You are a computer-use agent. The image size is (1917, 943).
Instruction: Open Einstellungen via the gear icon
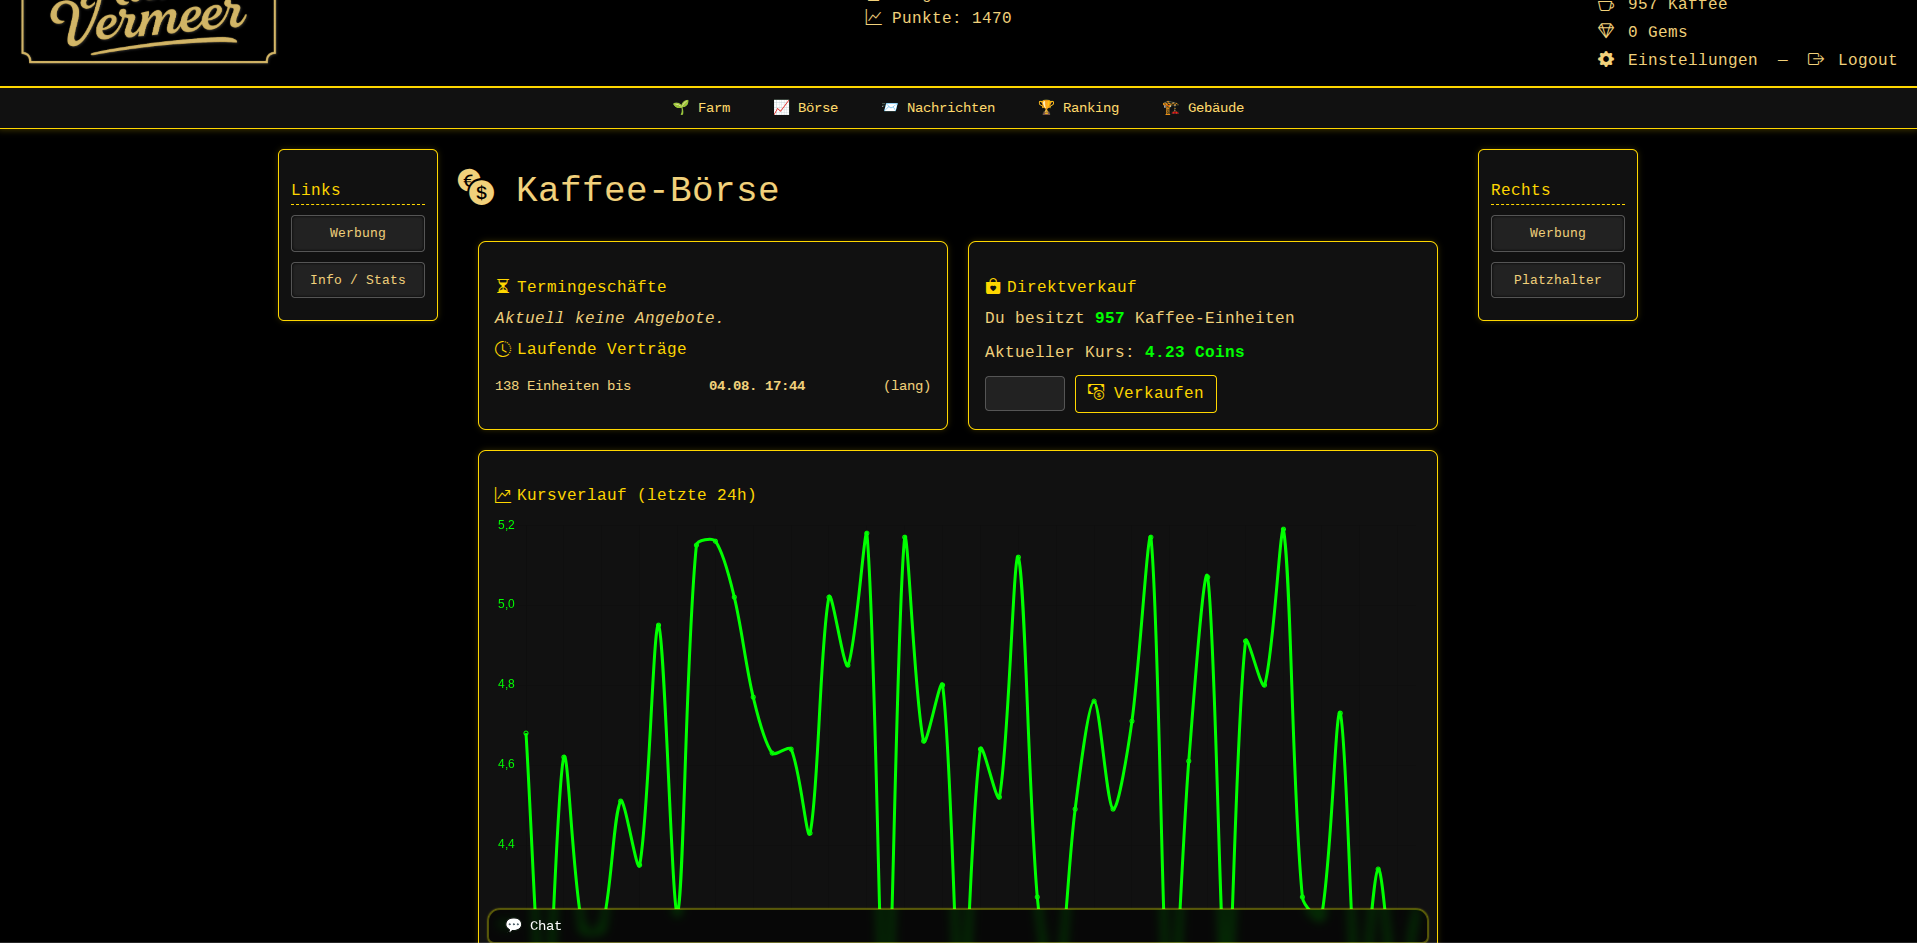tap(1606, 60)
